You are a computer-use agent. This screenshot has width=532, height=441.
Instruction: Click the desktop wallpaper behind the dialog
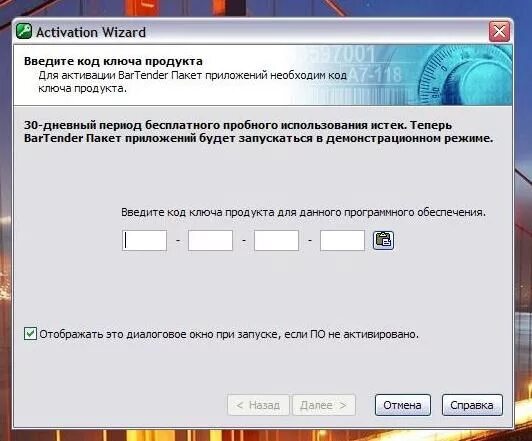522,237
